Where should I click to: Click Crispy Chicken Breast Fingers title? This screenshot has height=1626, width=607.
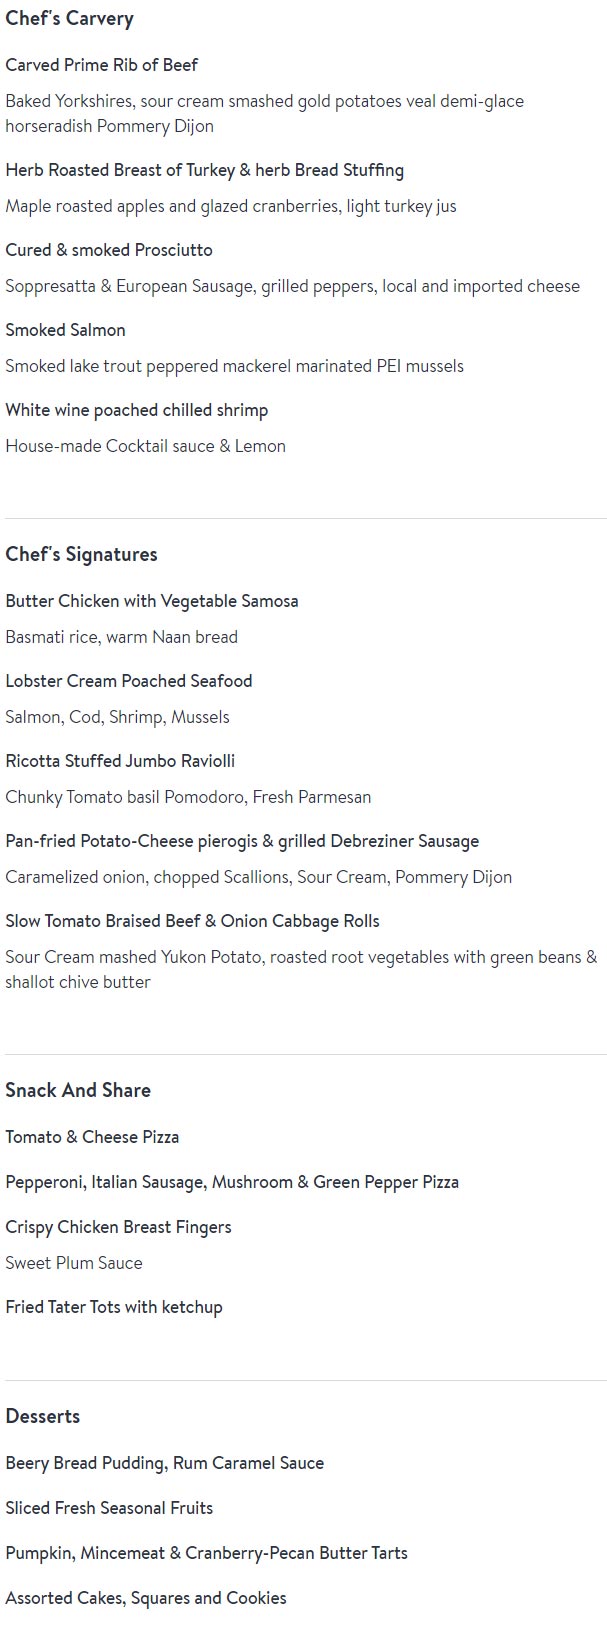point(118,1227)
